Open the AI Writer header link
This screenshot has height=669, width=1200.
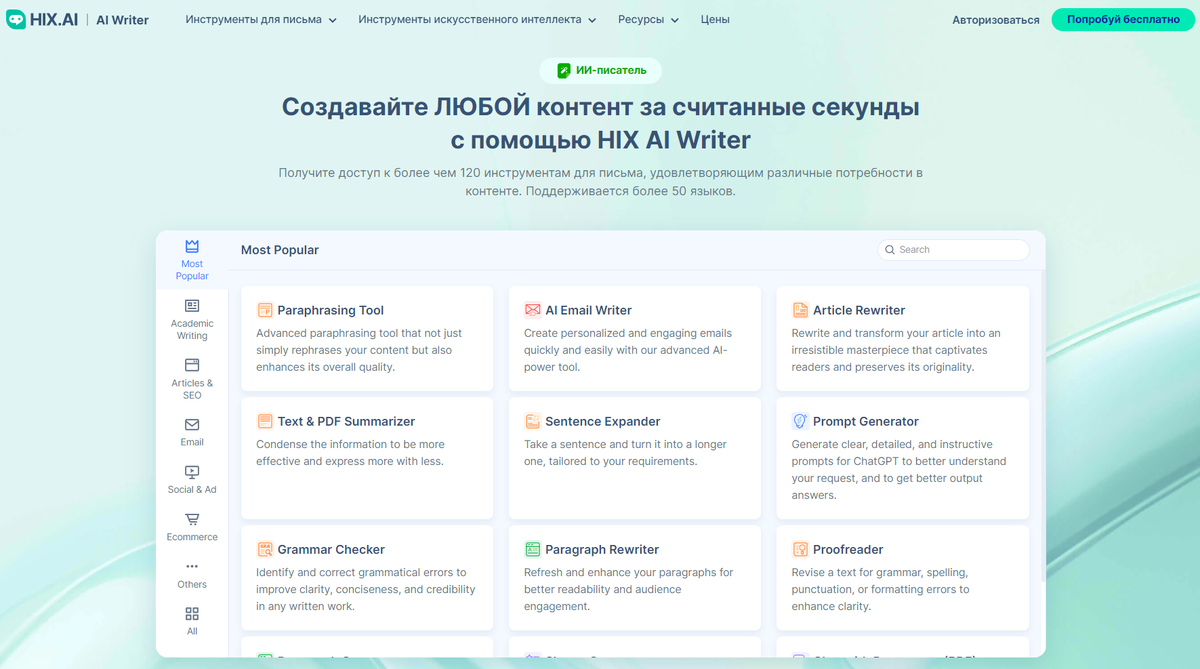coord(123,20)
